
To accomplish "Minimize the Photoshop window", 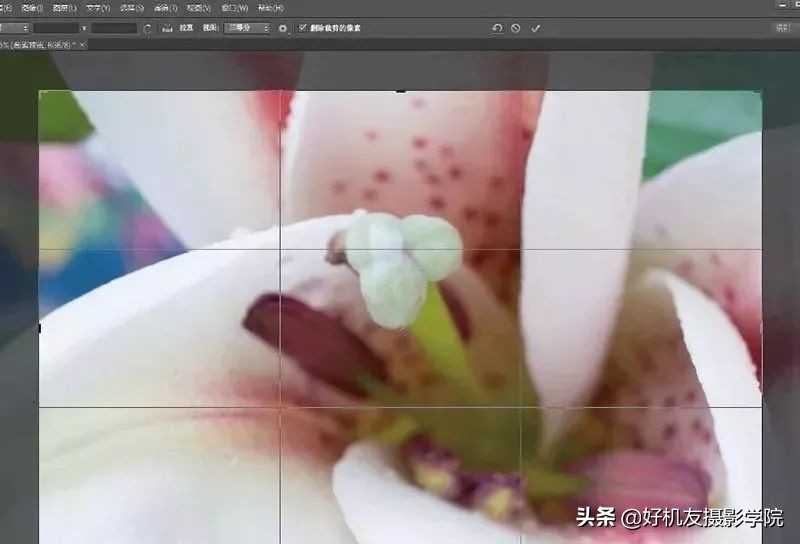I will pos(783,5).
